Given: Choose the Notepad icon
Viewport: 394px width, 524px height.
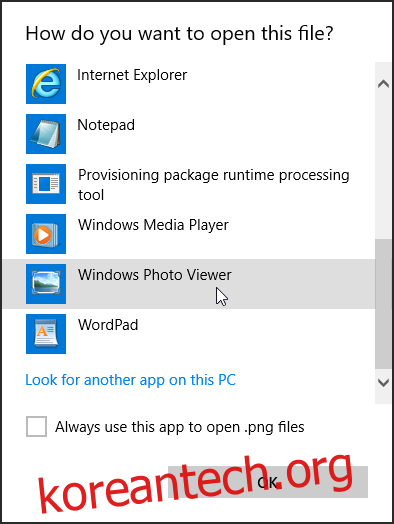Looking at the screenshot, I should 46,134.
